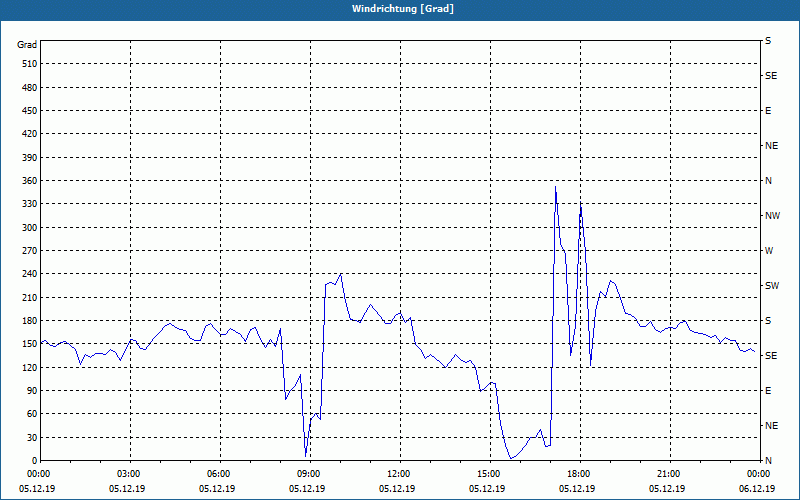This screenshot has height=500, width=800.
Task: Click the '05.12.19' date under '12:00'
Action: click(x=397, y=489)
